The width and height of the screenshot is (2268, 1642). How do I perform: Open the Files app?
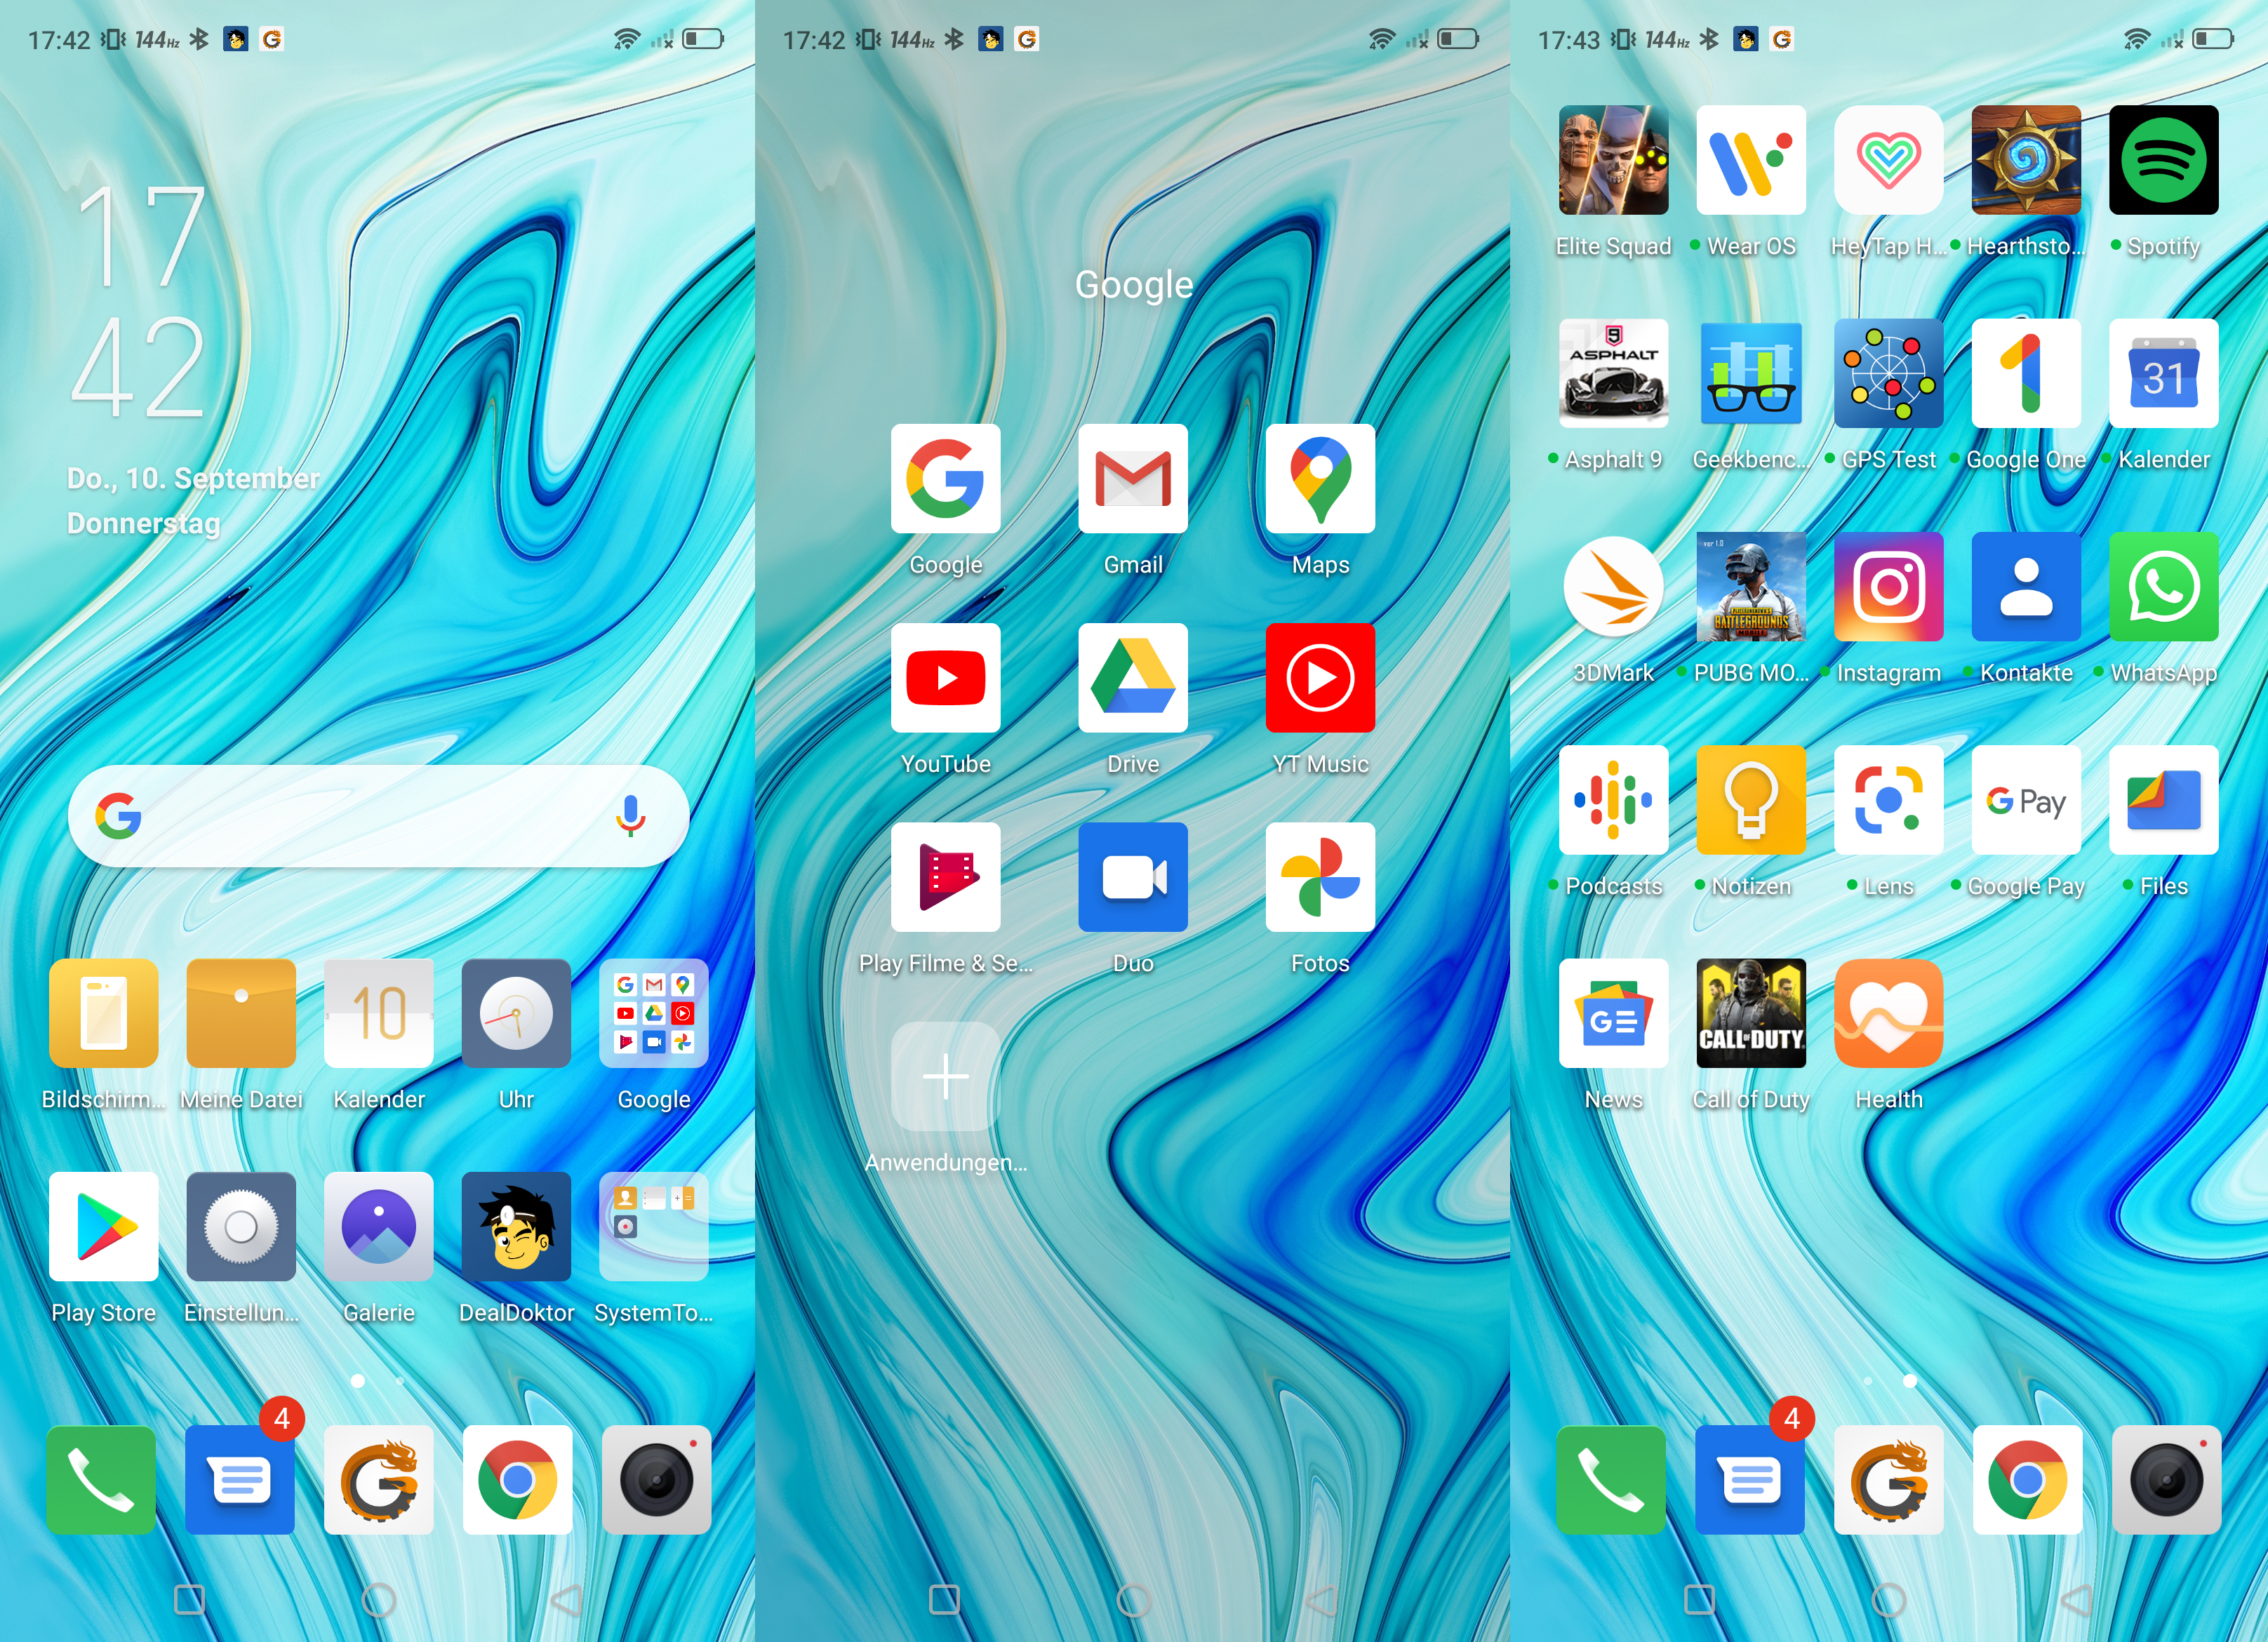pos(2163,800)
